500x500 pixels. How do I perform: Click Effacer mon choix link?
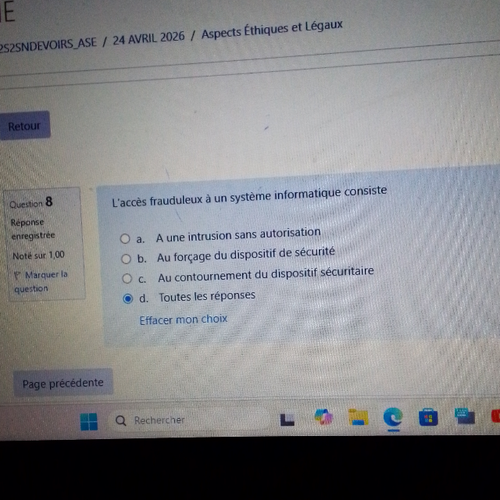tap(183, 319)
